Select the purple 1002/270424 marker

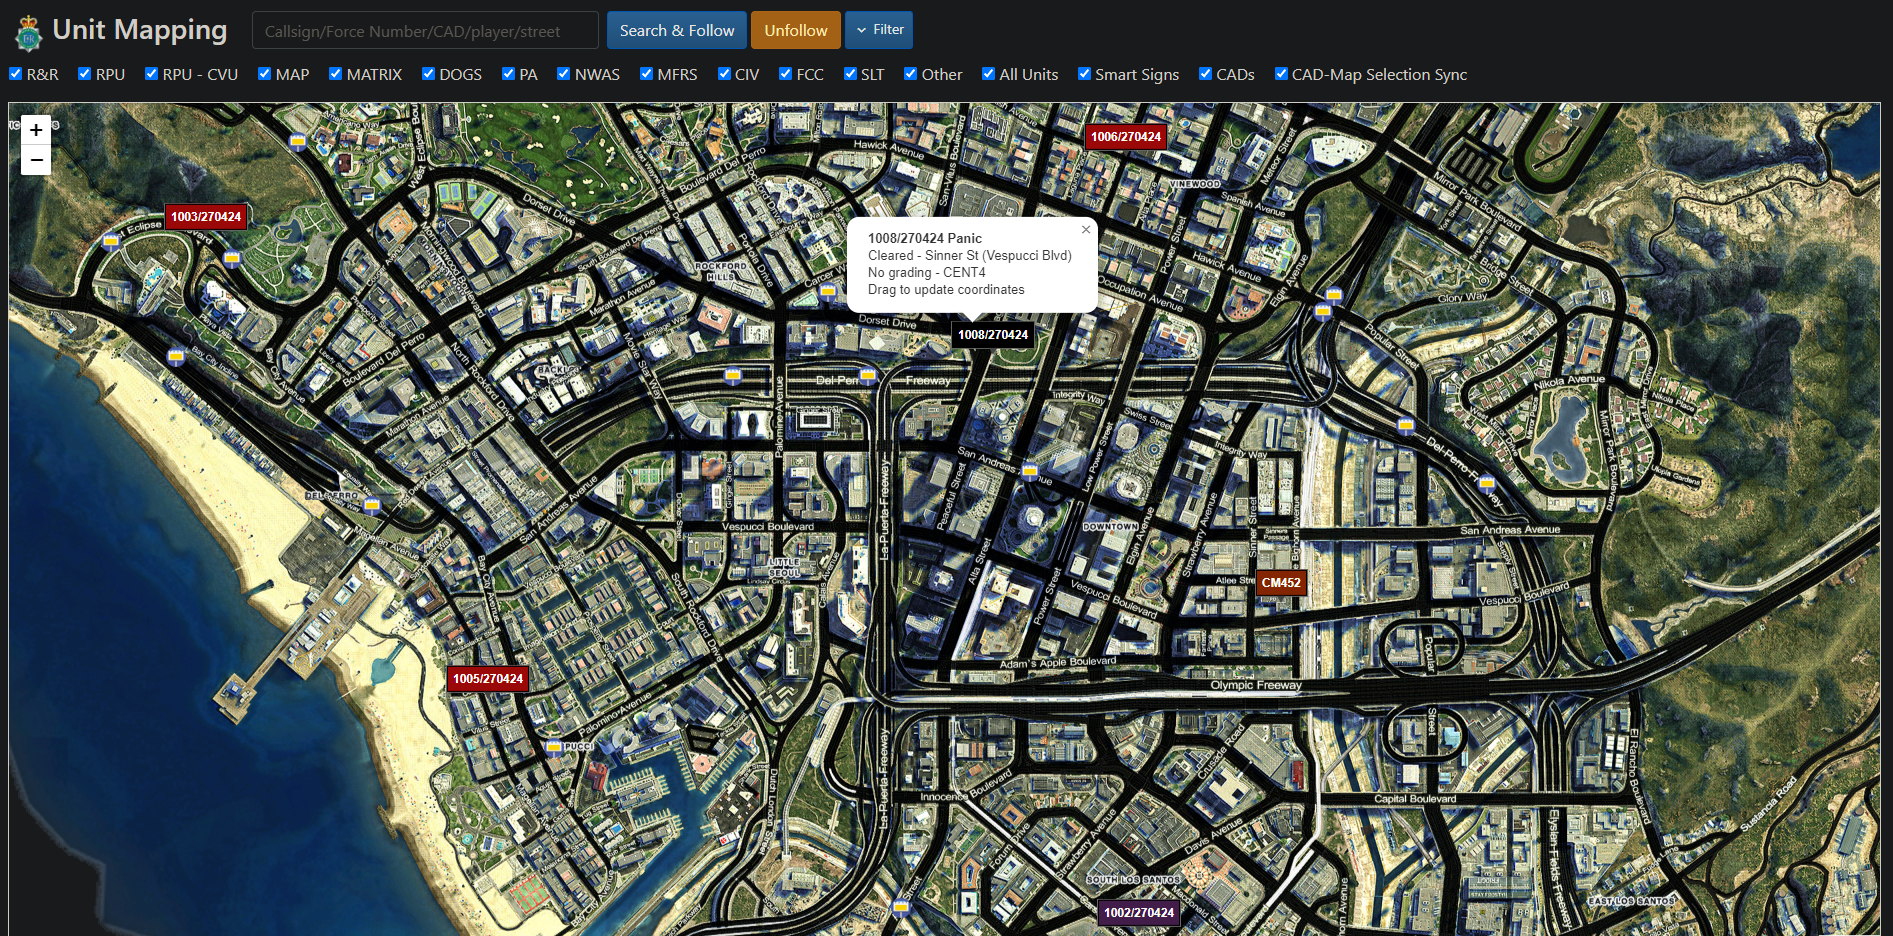pyautogui.click(x=1139, y=913)
